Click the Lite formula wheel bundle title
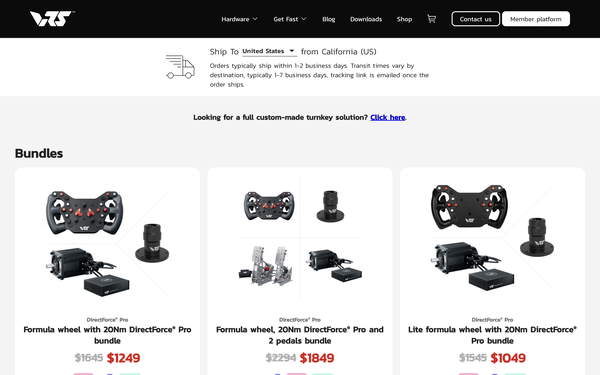Screen dimensions: 600x375 [492, 335]
